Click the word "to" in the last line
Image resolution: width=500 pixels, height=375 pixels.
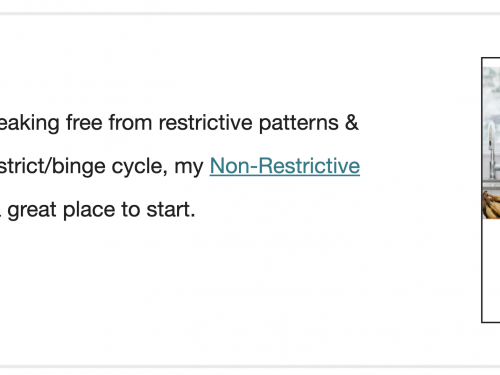point(130,209)
